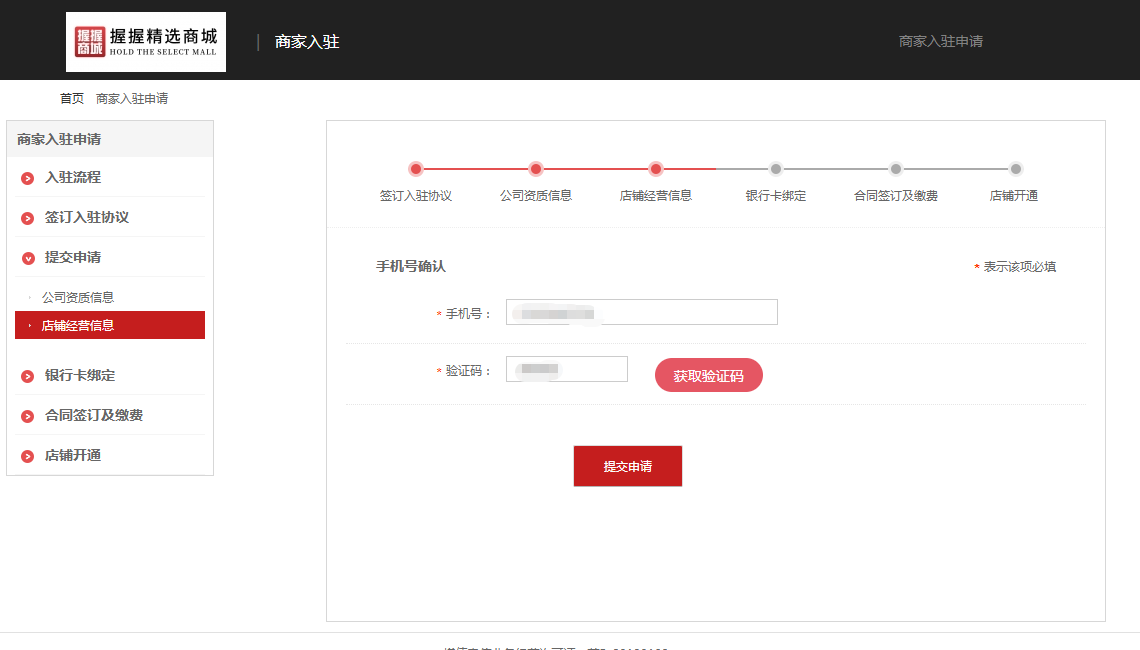Click the 公司资质信息 progress step dot
The width and height of the screenshot is (1140, 650).
click(536, 169)
